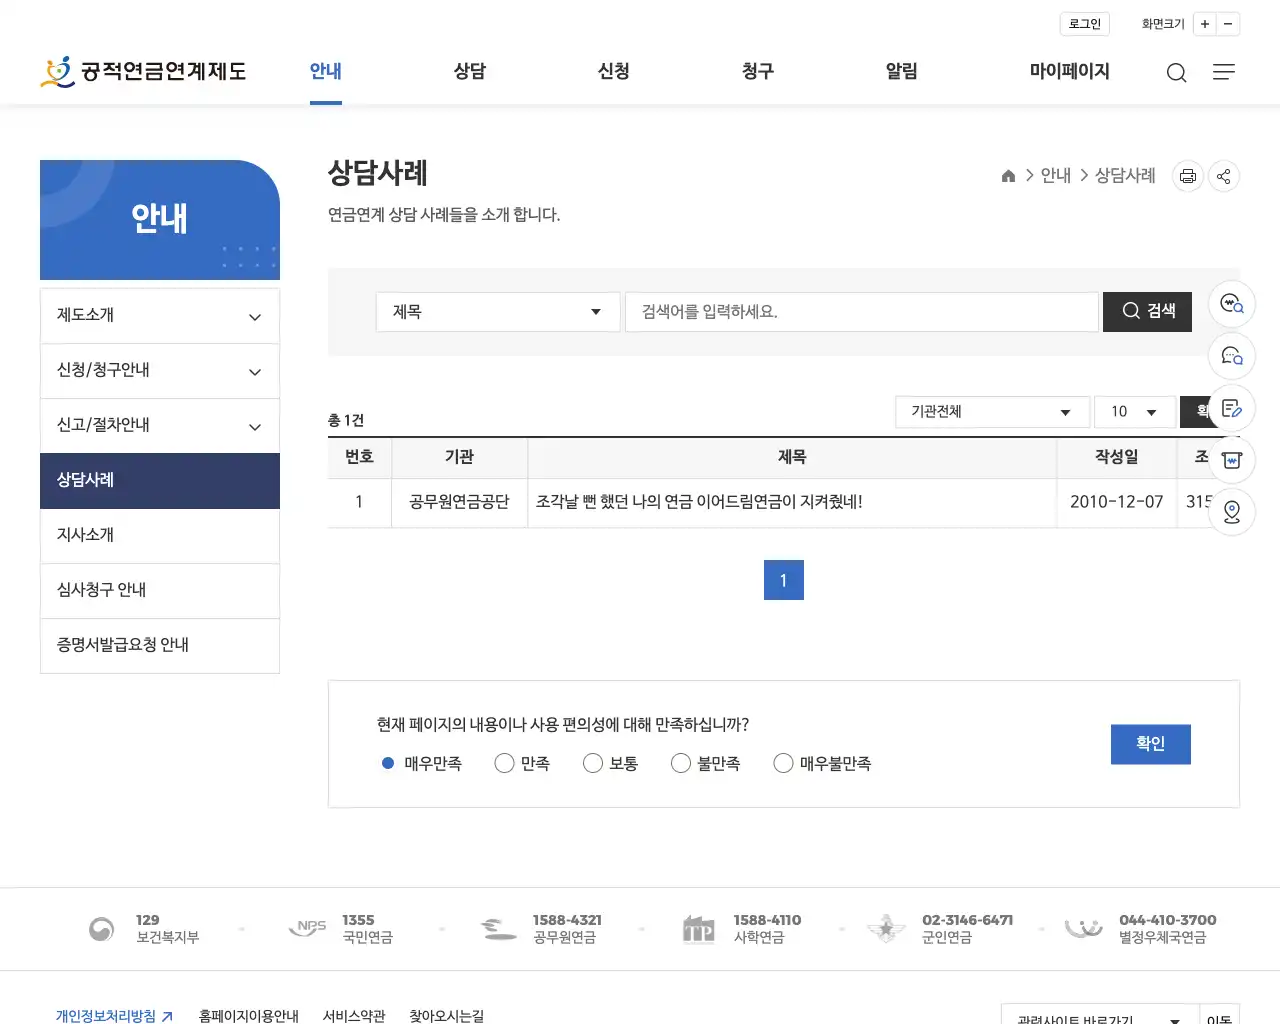This screenshot has width=1280, height=1024.
Task: Click the branch location pin quick icon
Action: [1231, 511]
